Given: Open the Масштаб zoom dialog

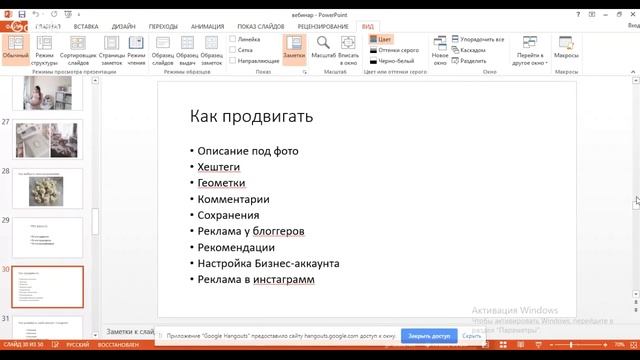Looking at the screenshot, I should [323, 47].
